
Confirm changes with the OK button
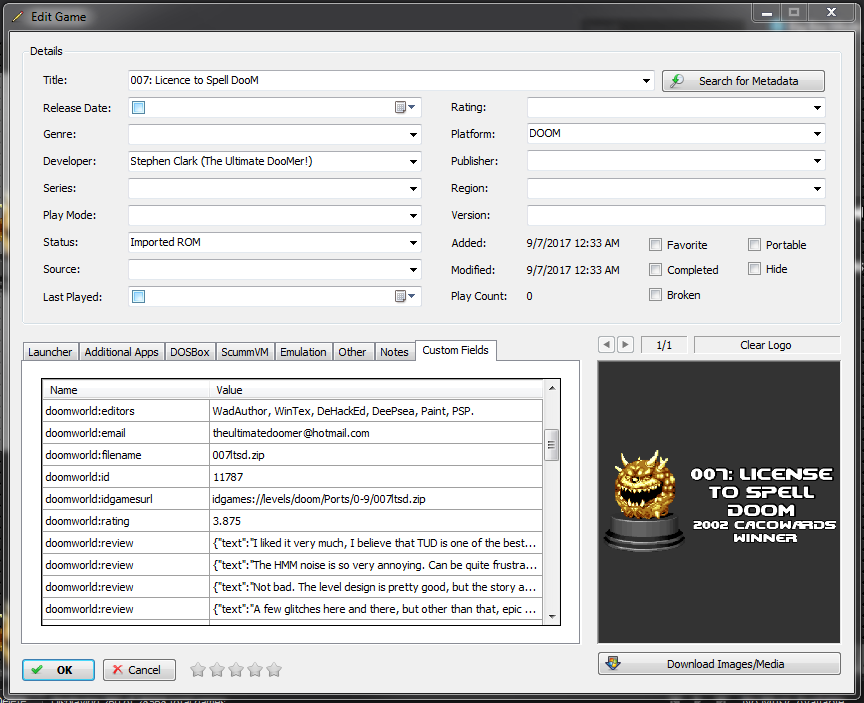tap(58, 670)
